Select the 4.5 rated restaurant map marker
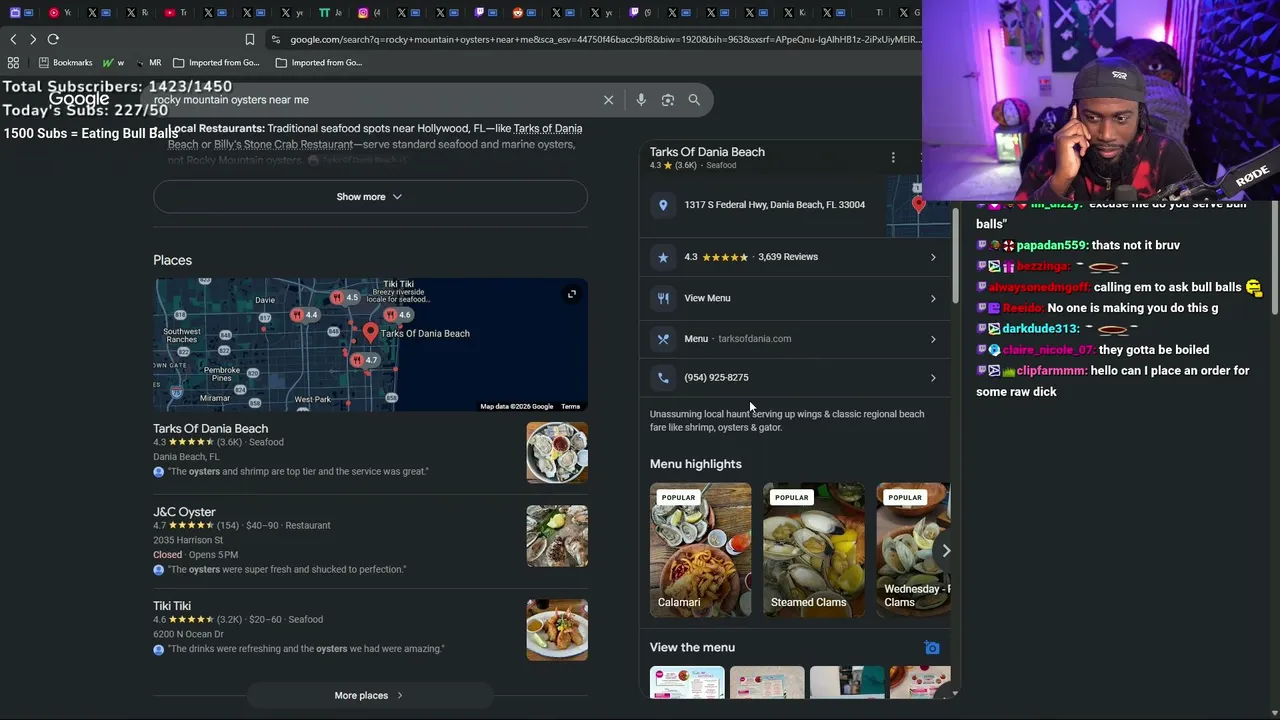The image size is (1280, 720). (345, 297)
